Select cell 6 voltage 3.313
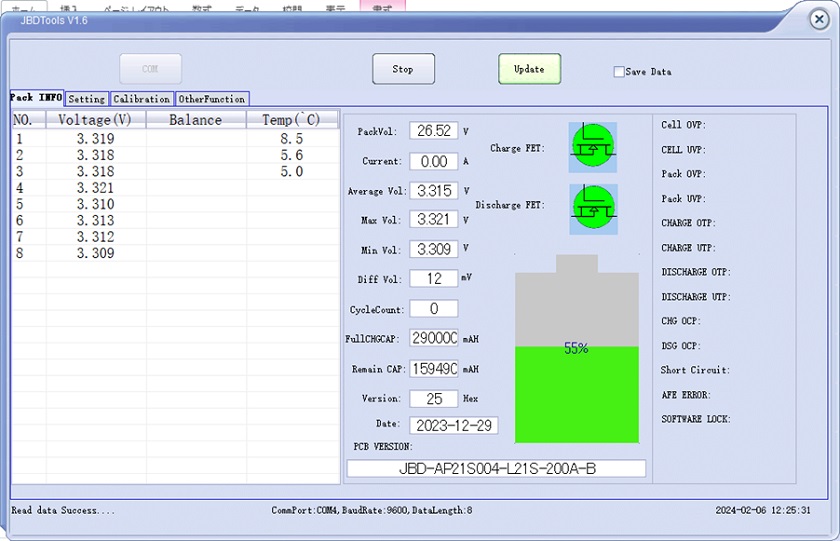The image size is (840, 541). click(x=96, y=221)
